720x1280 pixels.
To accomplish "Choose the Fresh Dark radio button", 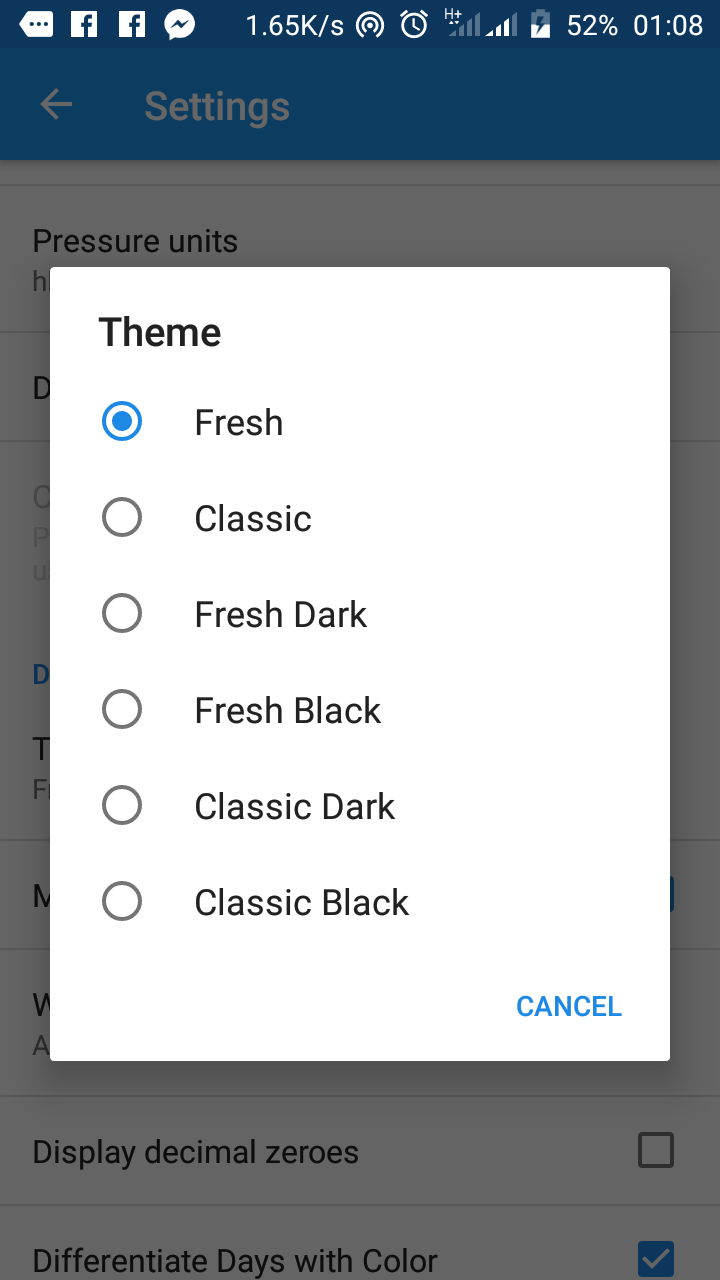I will pyautogui.click(x=122, y=614).
